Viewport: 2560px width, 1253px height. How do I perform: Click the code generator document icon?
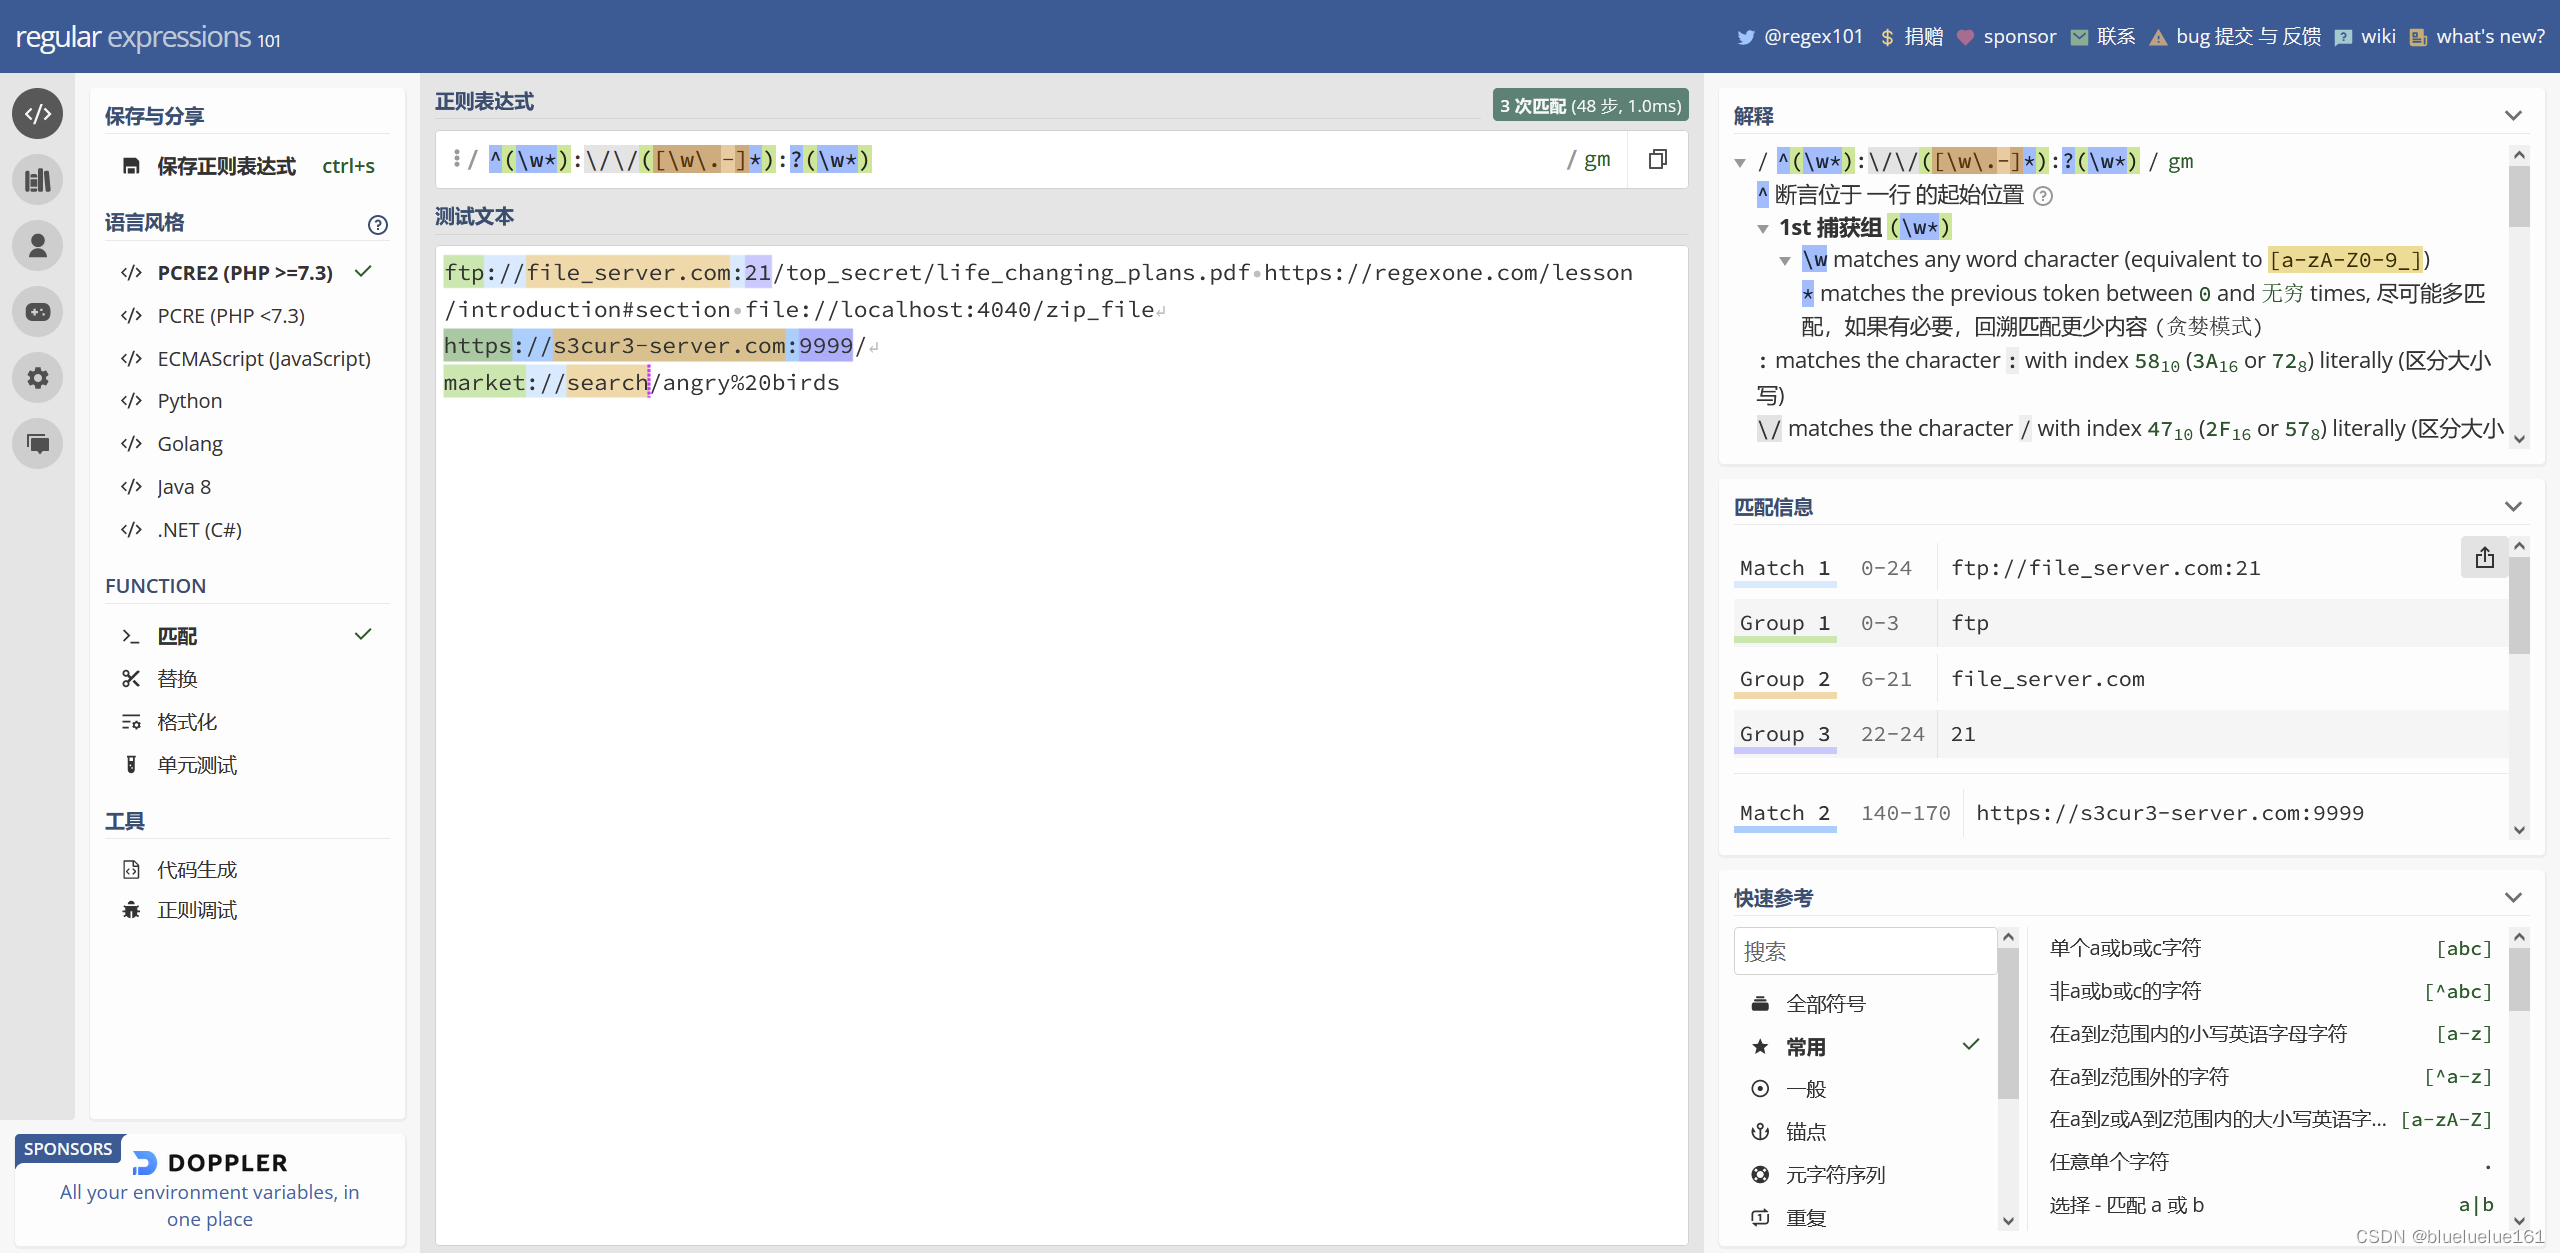(131, 870)
